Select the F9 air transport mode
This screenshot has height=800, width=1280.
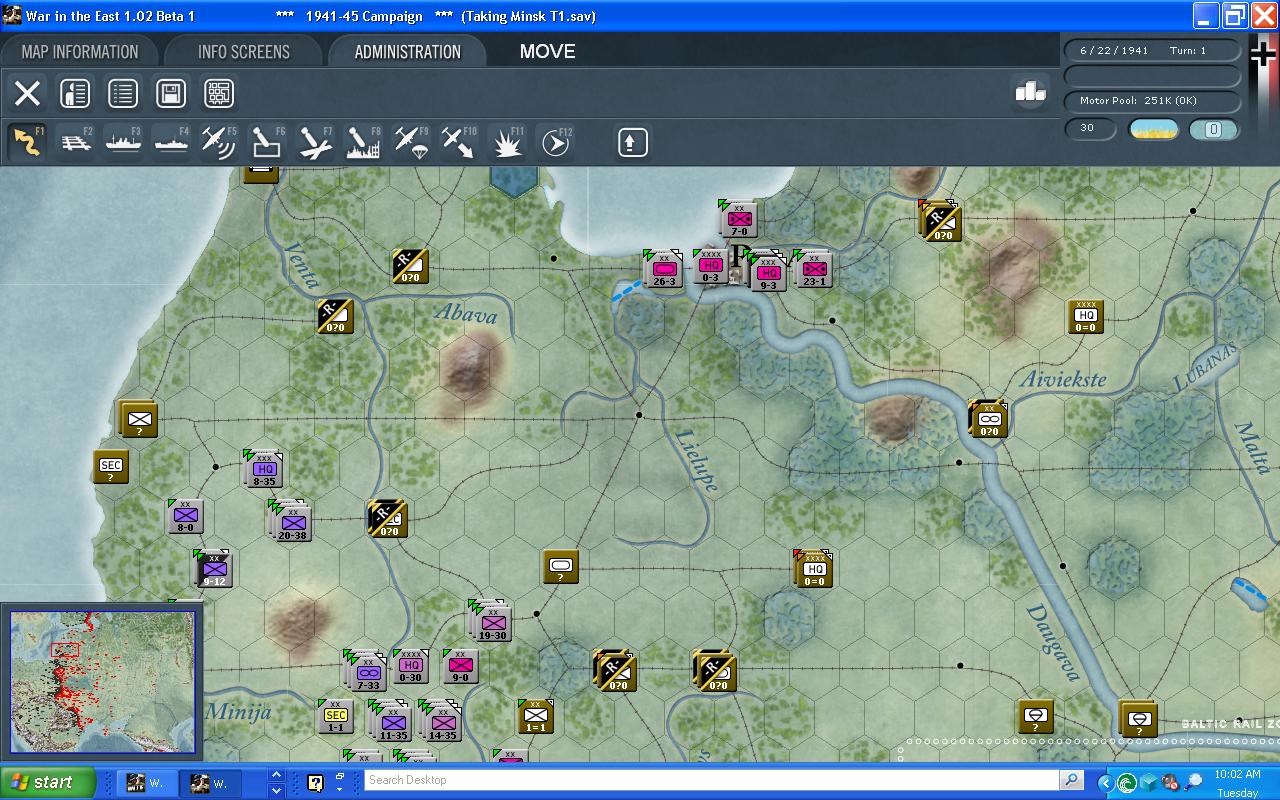411,143
